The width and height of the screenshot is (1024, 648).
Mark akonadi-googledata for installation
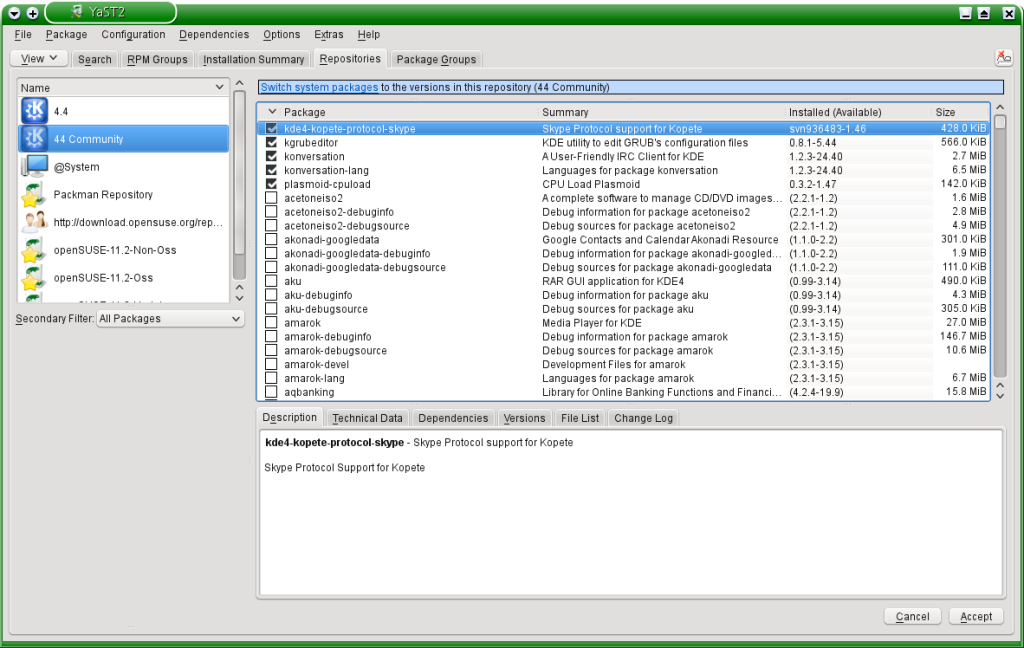[271, 240]
